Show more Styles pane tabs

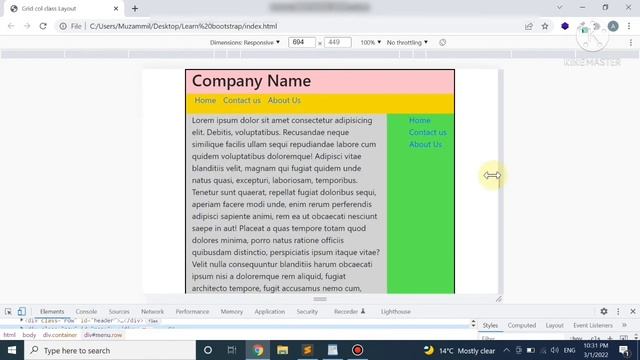pyautogui.click(x=624, y=325)
